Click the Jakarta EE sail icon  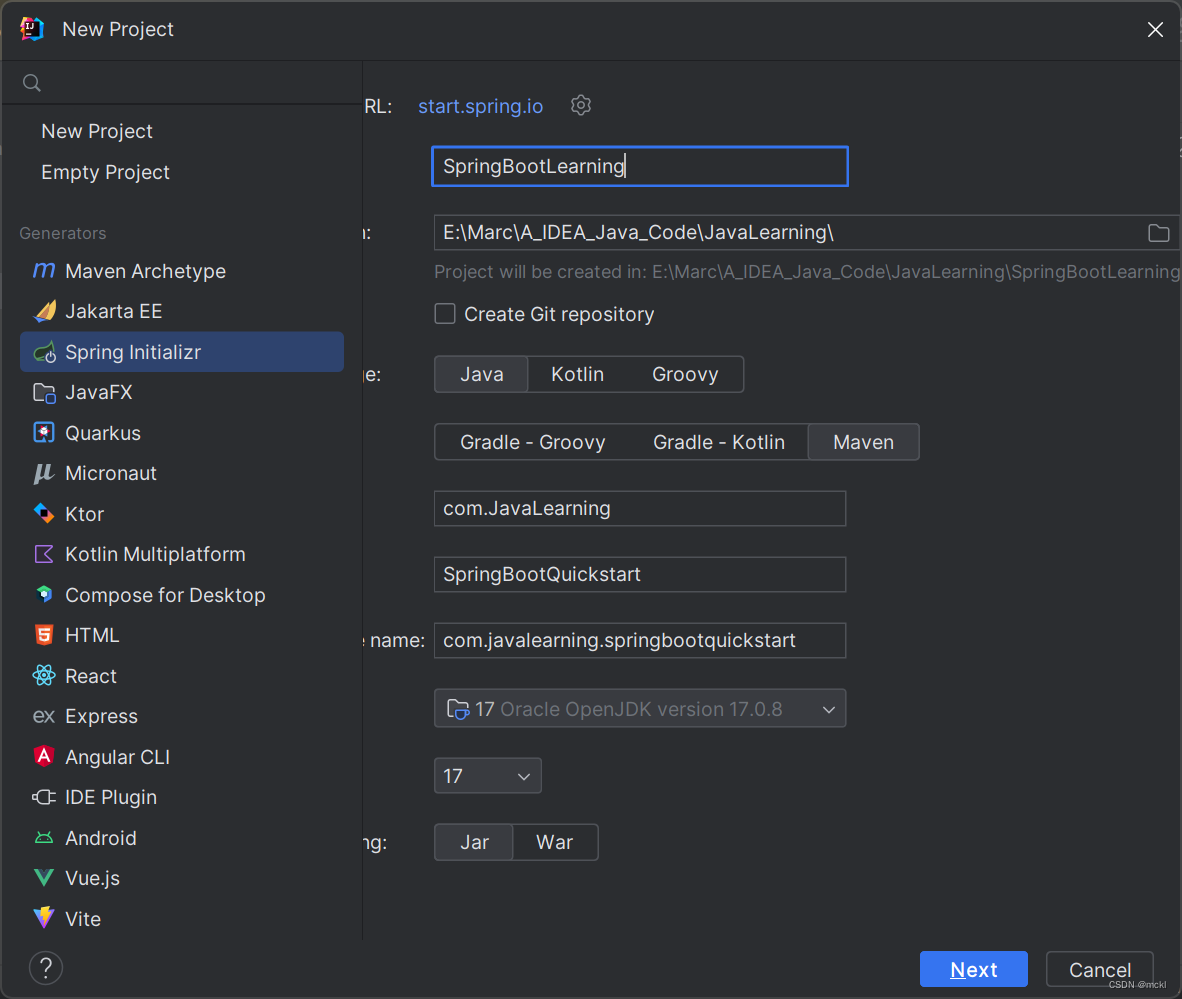click(x=44, y=311)
